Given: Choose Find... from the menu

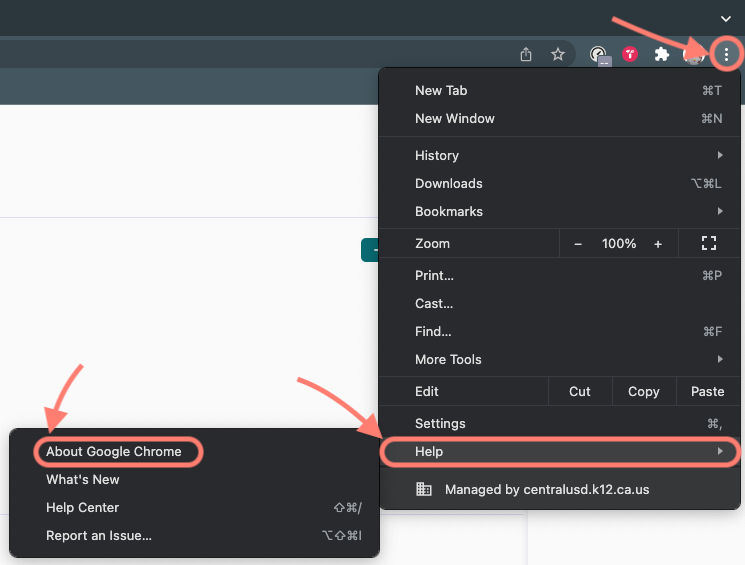Looking at the screenshot, I should coord(560,332).
